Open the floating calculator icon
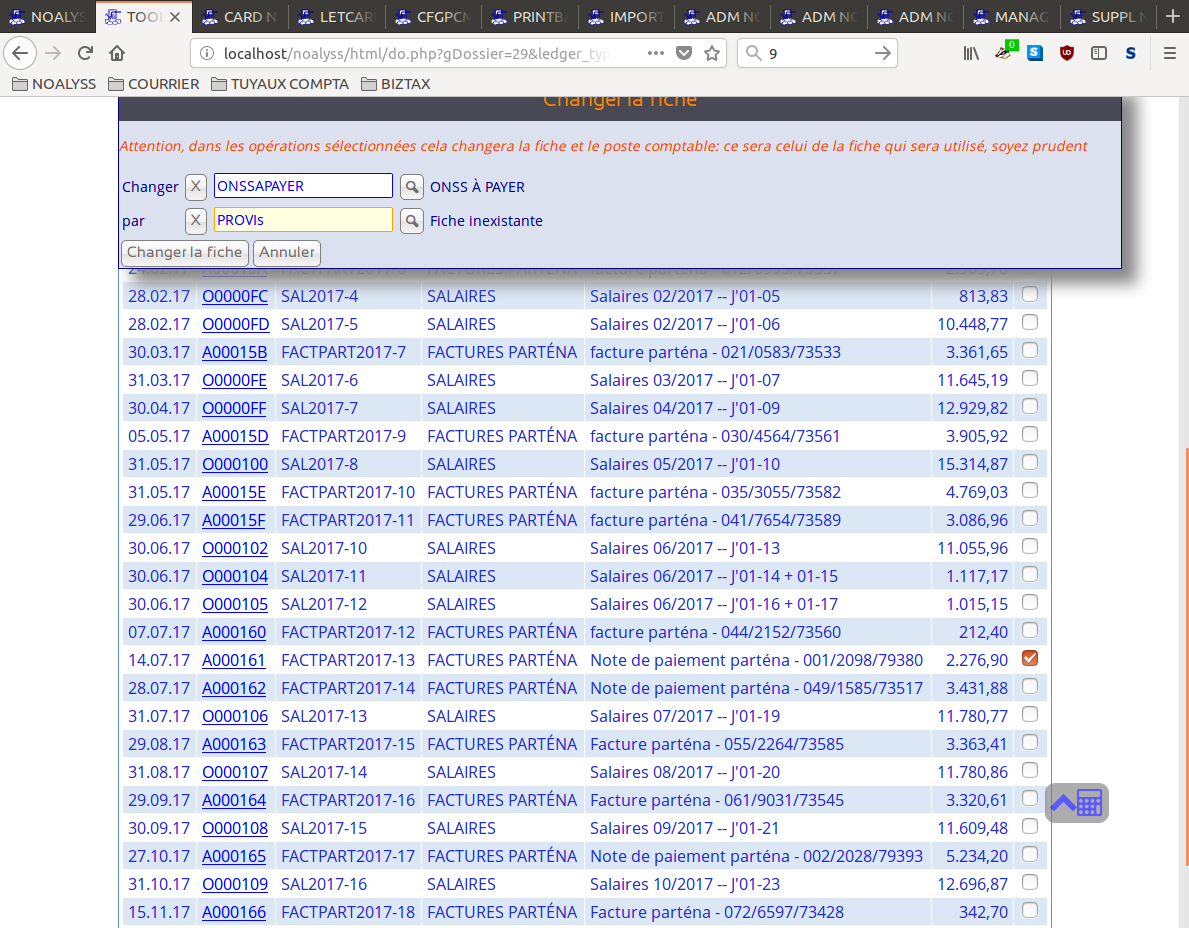 pyautogui.click(x=1077, y=803)
